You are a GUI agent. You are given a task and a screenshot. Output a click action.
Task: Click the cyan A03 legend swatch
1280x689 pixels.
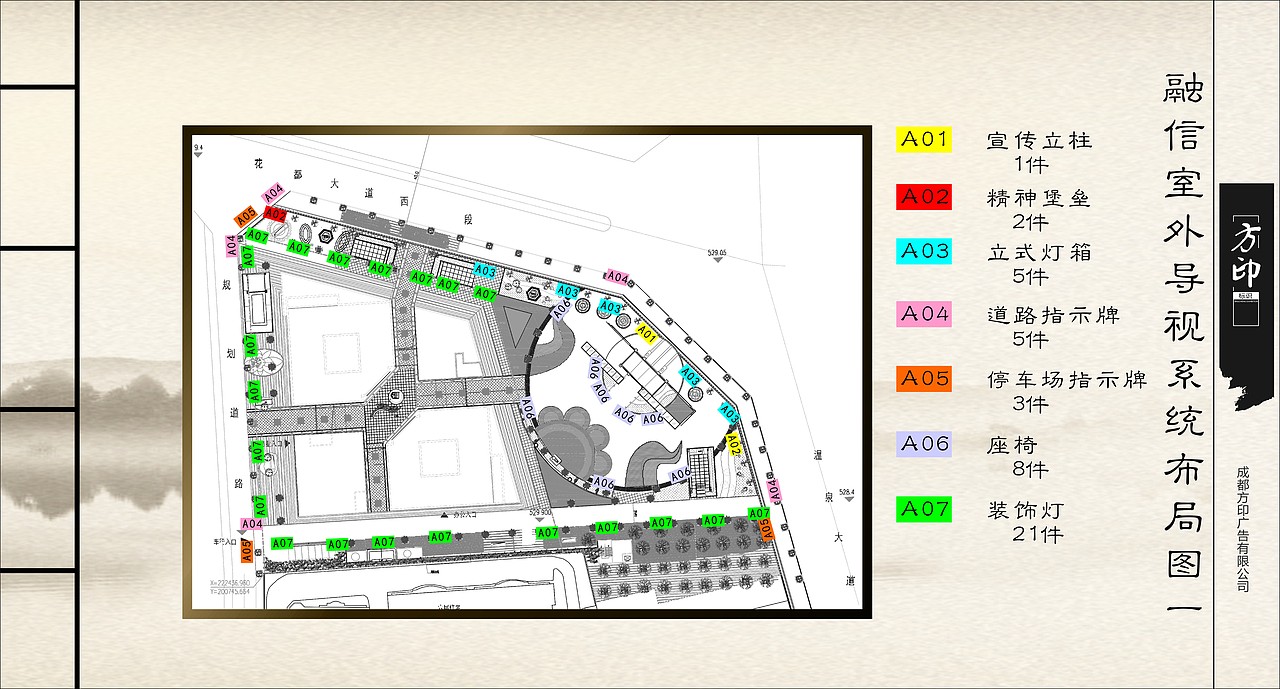coord(924,251)
